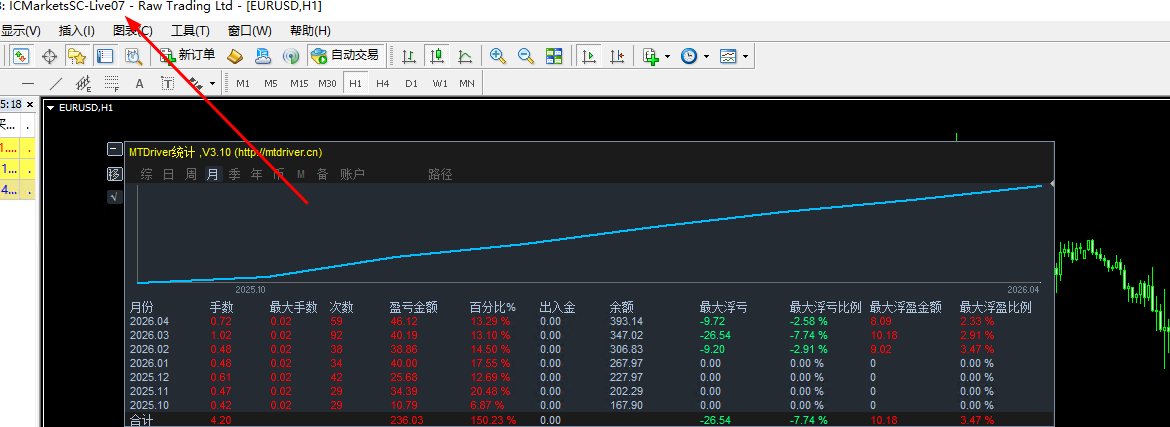Screen dimensions: 1170x427
Task: Switch timeframe to D1
Action: 411,84
